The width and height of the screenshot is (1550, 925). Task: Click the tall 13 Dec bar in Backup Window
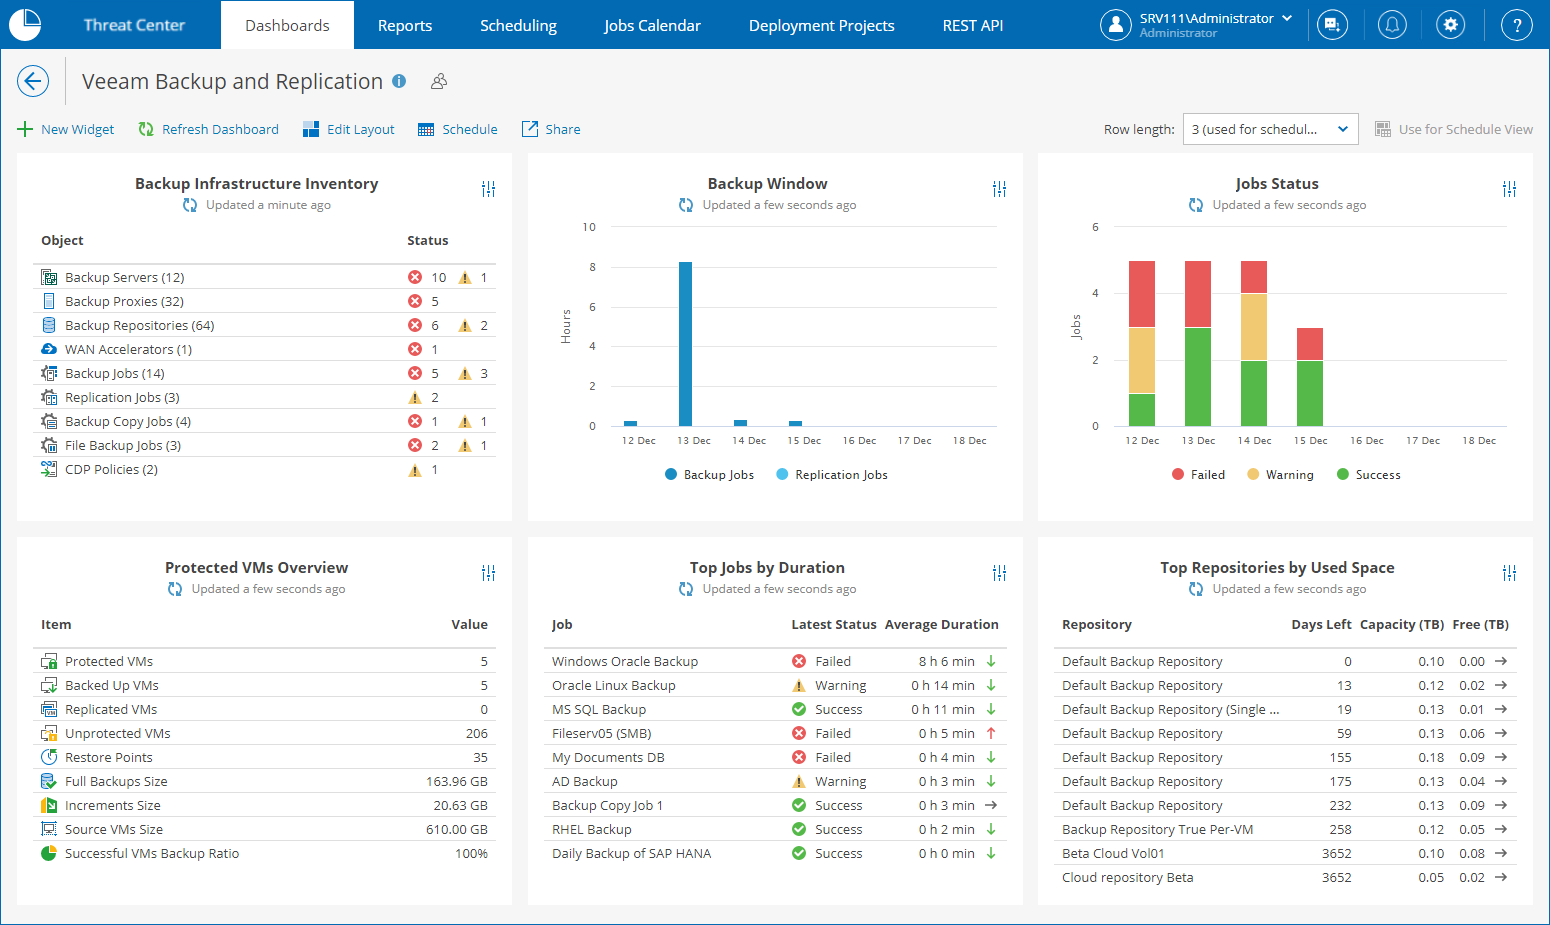(x=685, y=344)
